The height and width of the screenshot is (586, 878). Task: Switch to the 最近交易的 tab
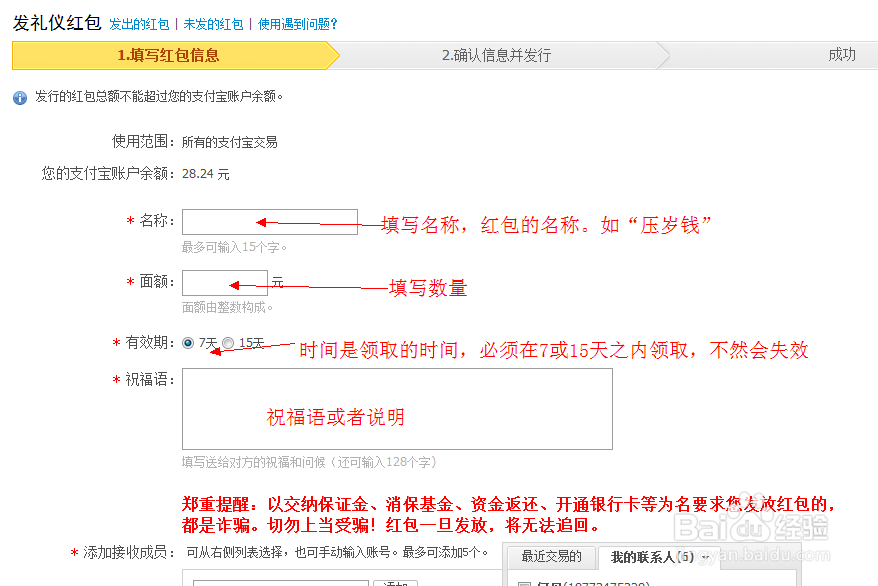click(x=550, y=557)
